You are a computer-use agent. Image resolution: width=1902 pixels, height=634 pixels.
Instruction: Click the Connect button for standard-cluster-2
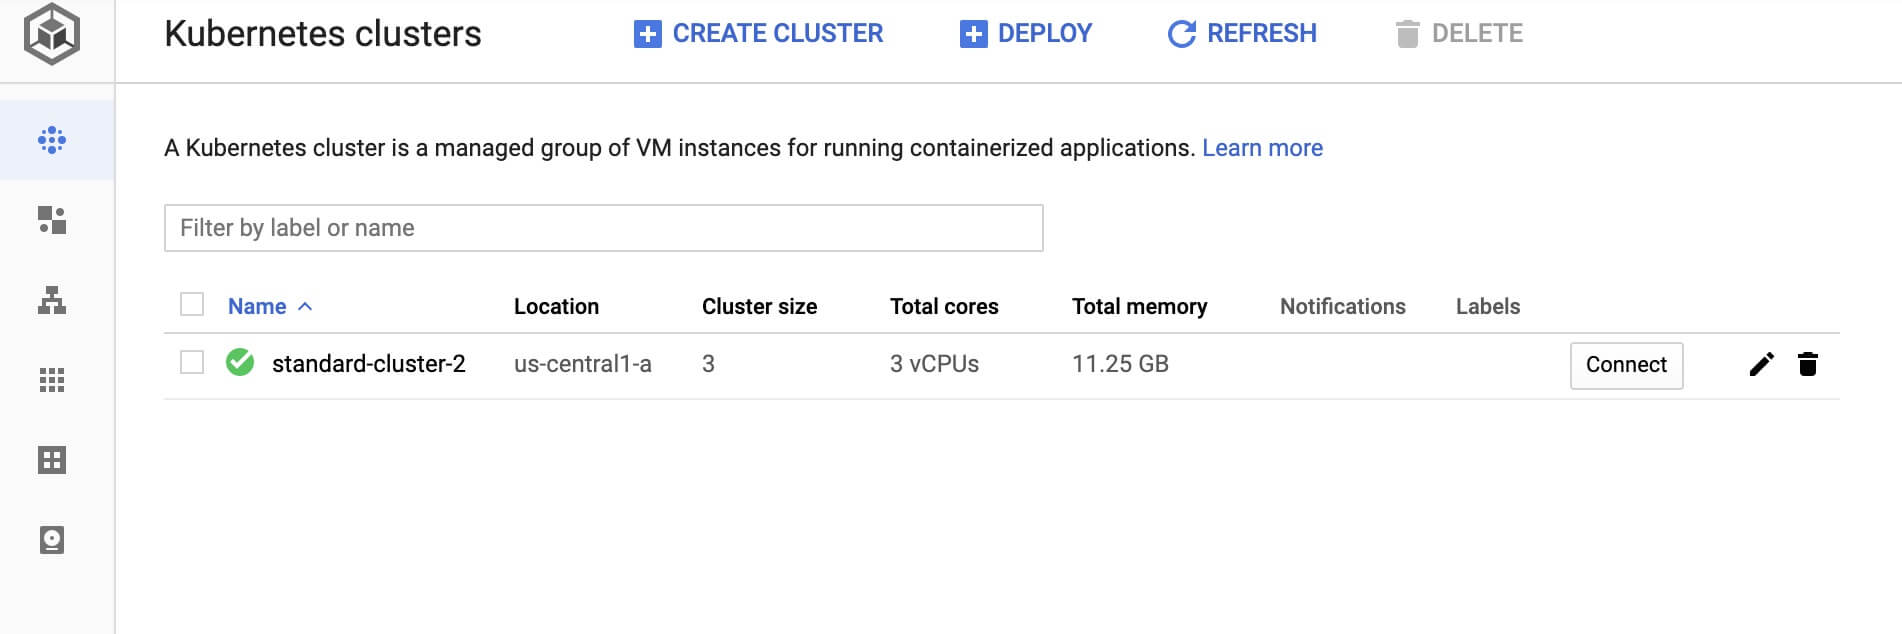point(1627,365)
